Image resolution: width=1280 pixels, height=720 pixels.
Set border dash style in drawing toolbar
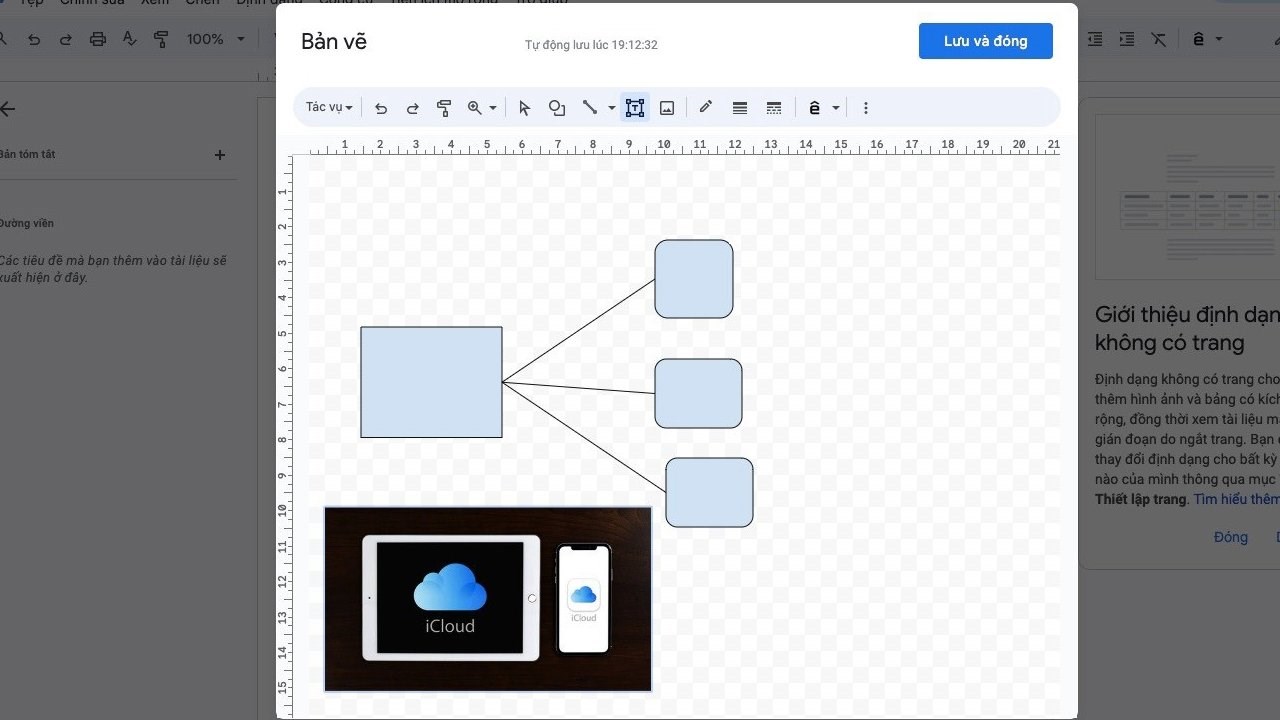773,108
